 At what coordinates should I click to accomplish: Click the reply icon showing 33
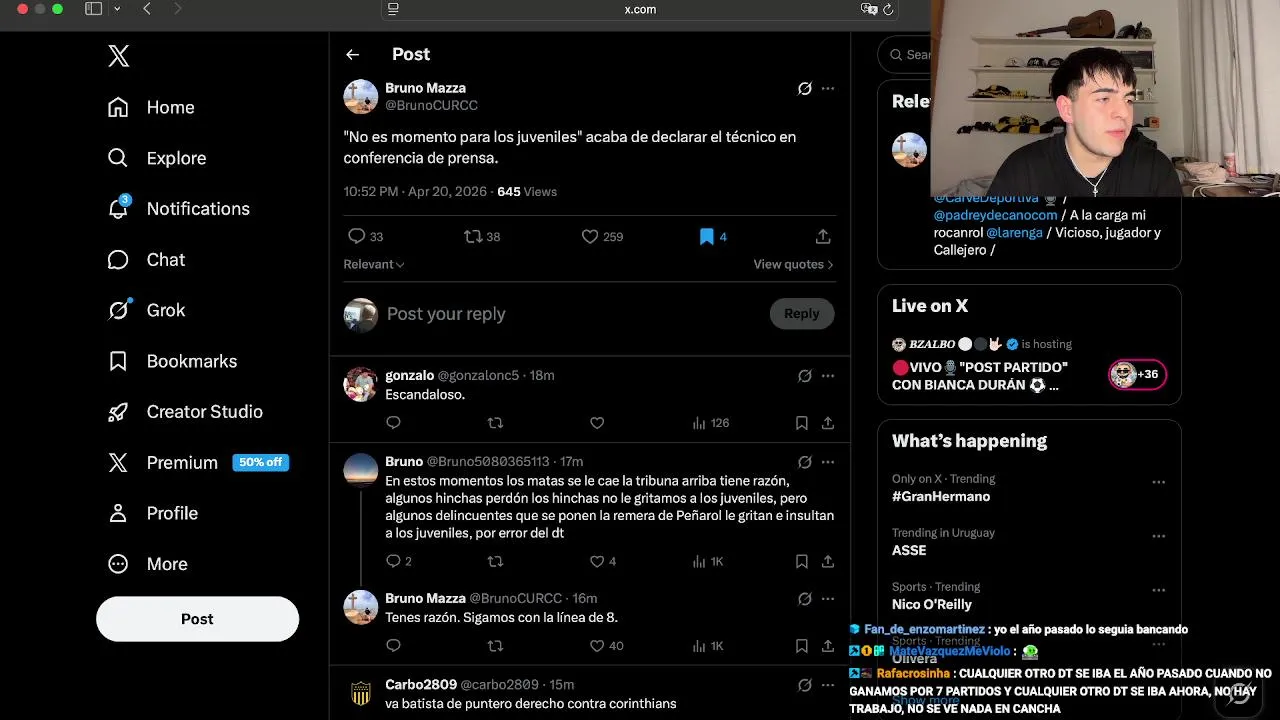[x=365, y=236]
